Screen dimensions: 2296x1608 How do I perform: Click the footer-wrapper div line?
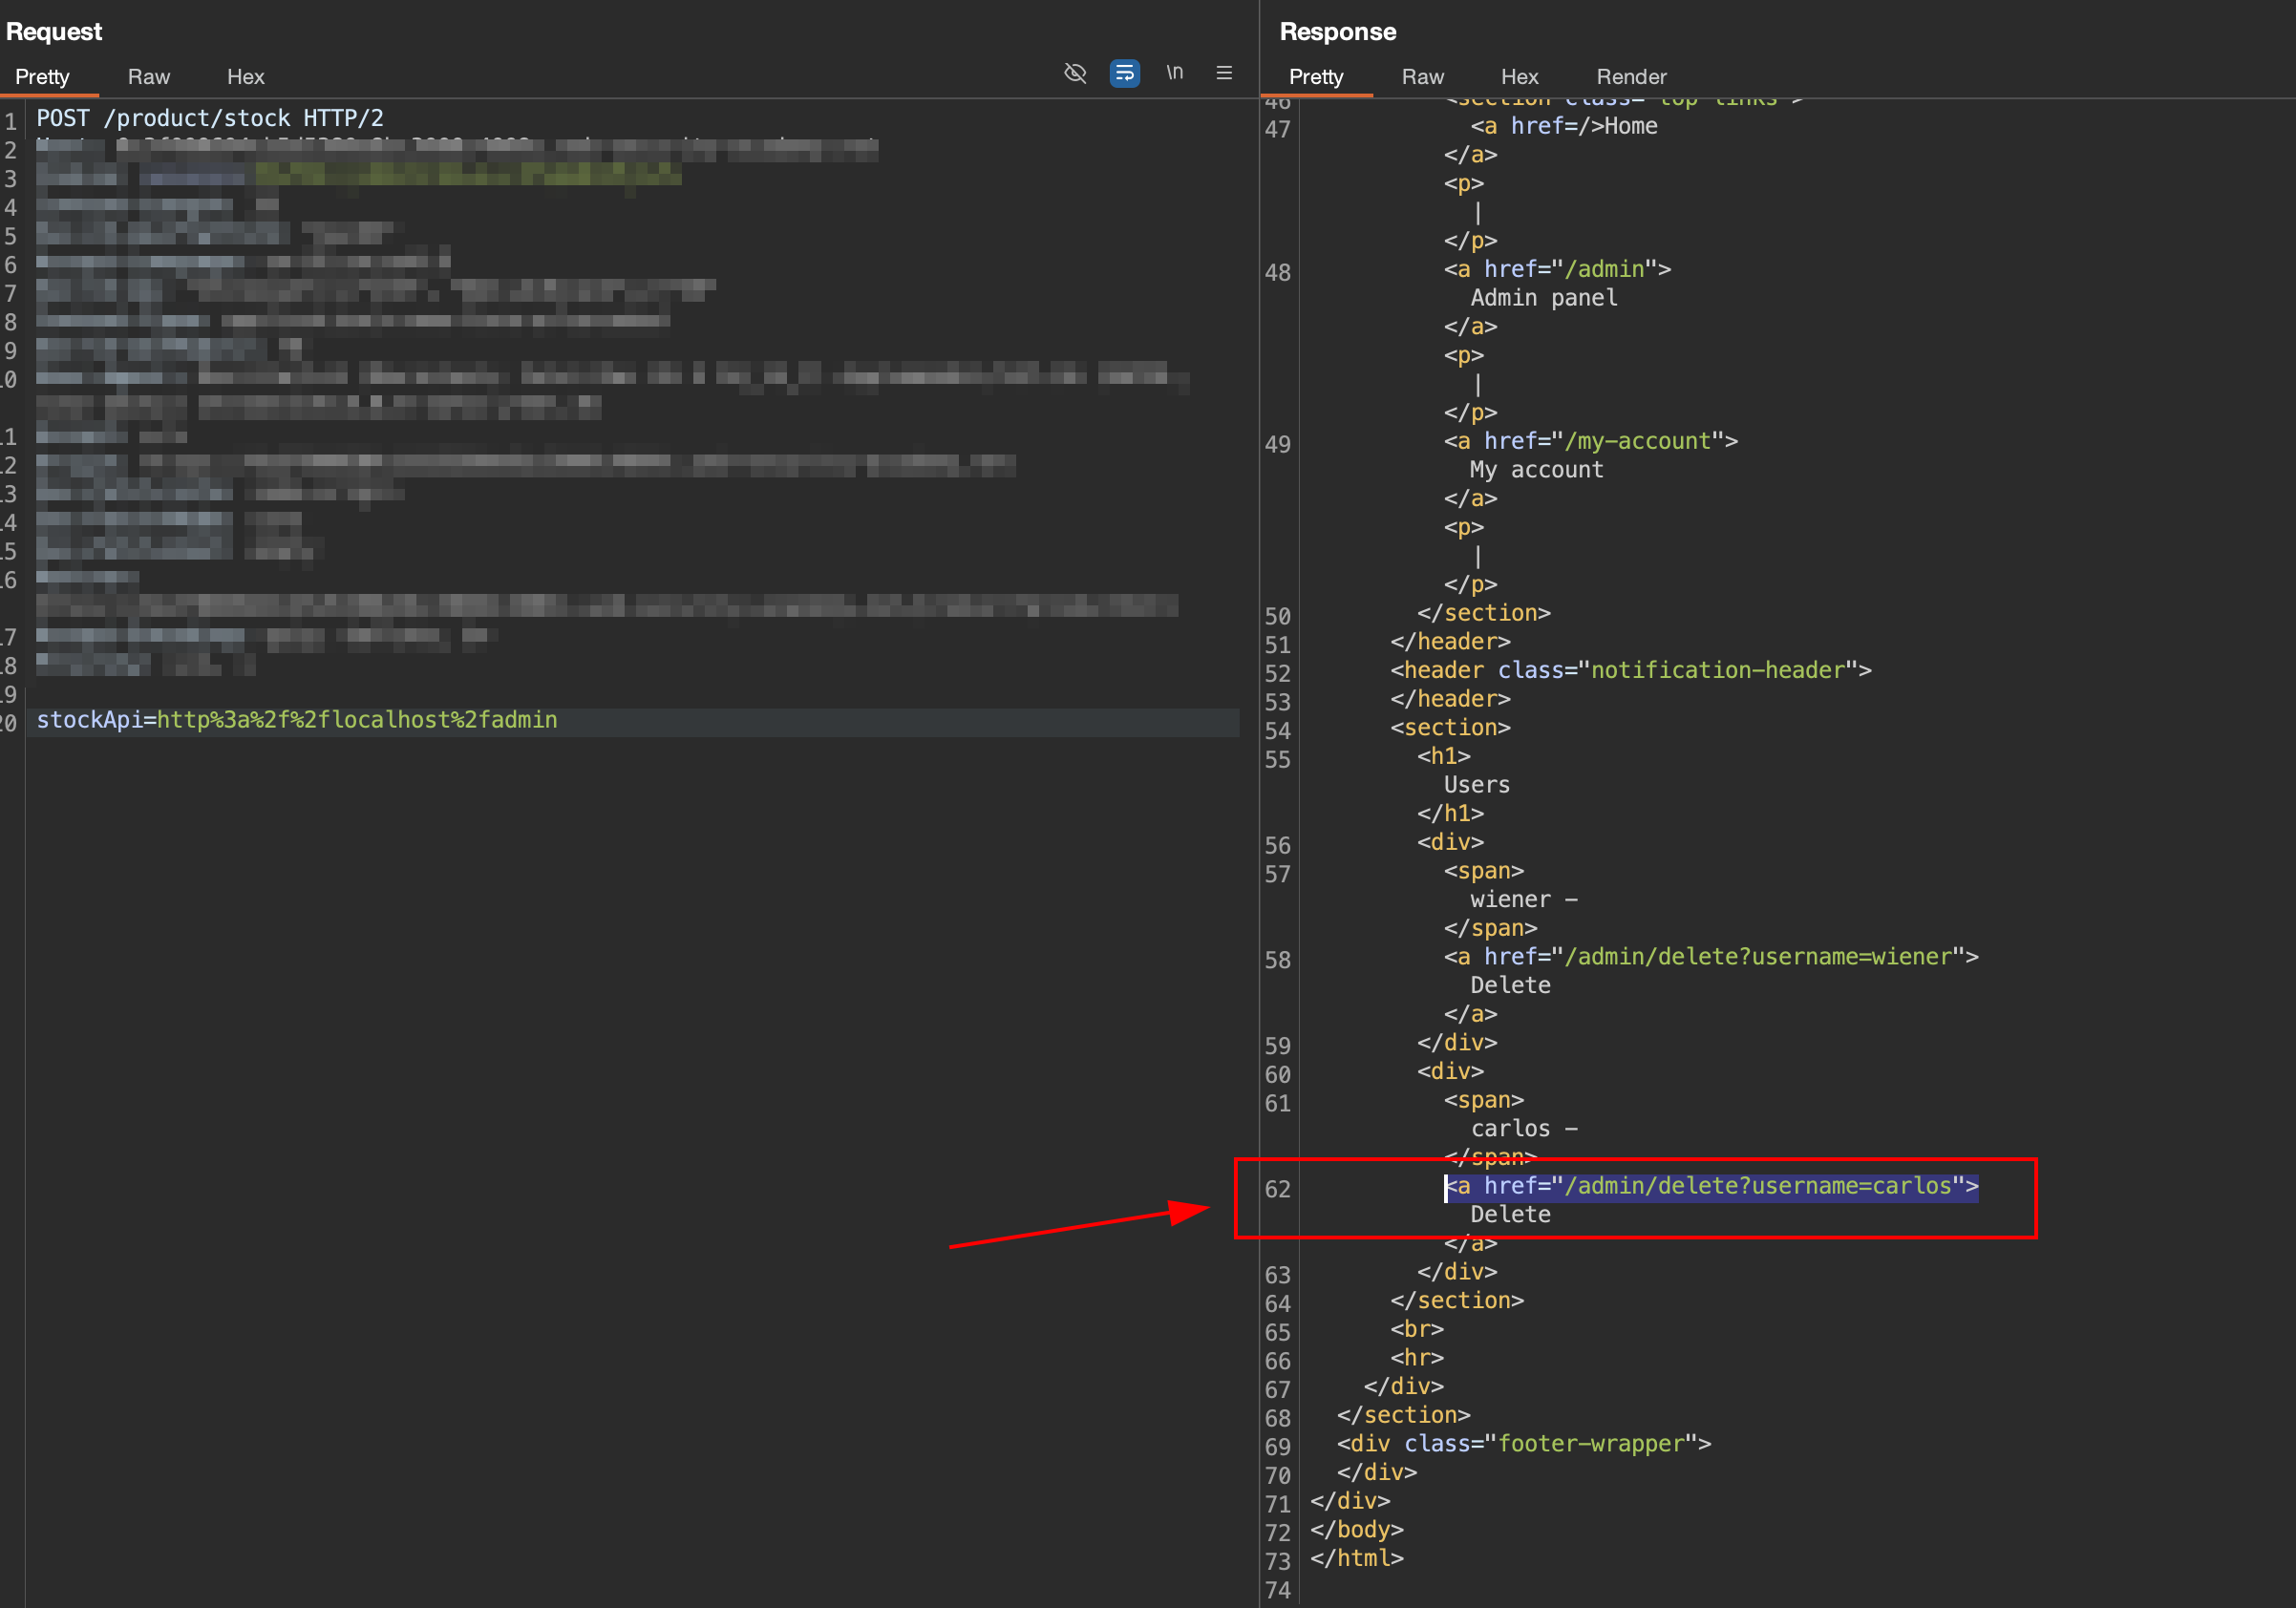(1524, 1444)
